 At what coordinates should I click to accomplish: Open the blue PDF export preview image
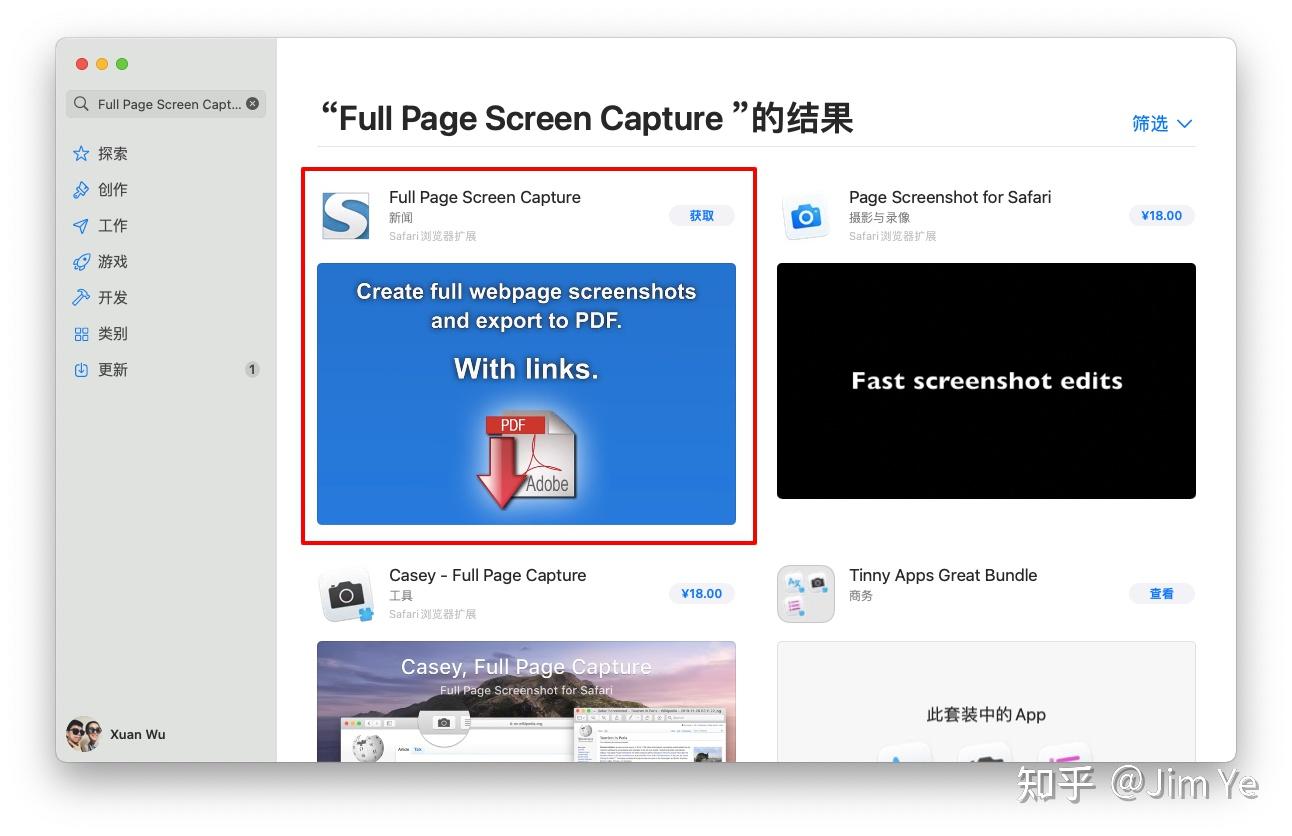(x=526, y=394)
